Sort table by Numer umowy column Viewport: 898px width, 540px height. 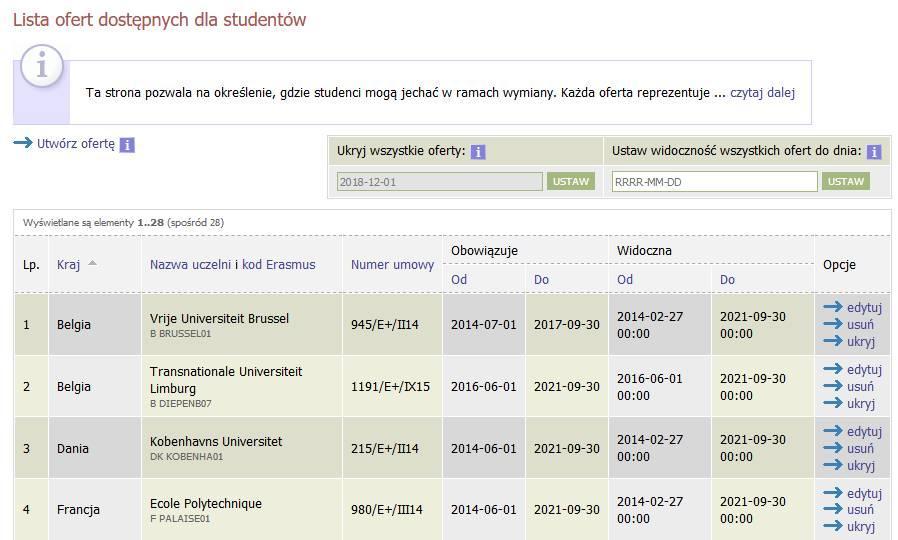coord(392,265)
